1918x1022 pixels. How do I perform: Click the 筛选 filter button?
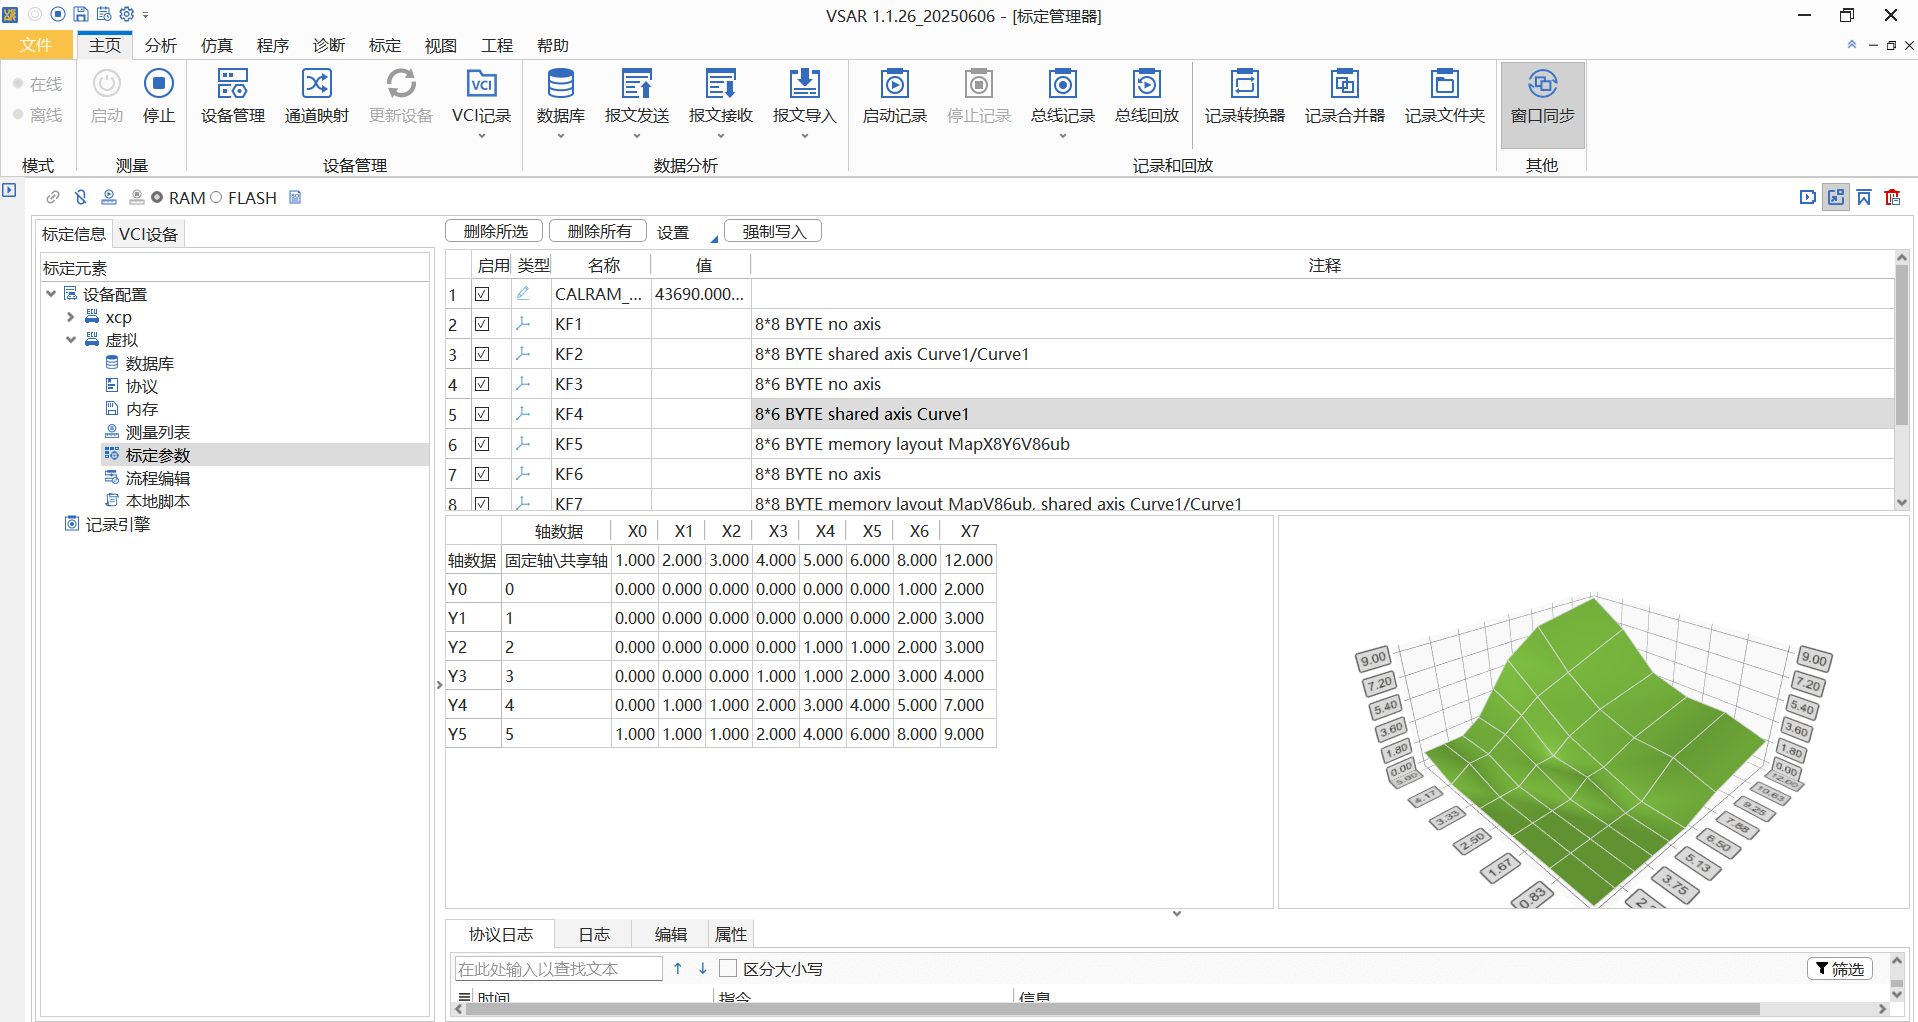pos(1840,968)
